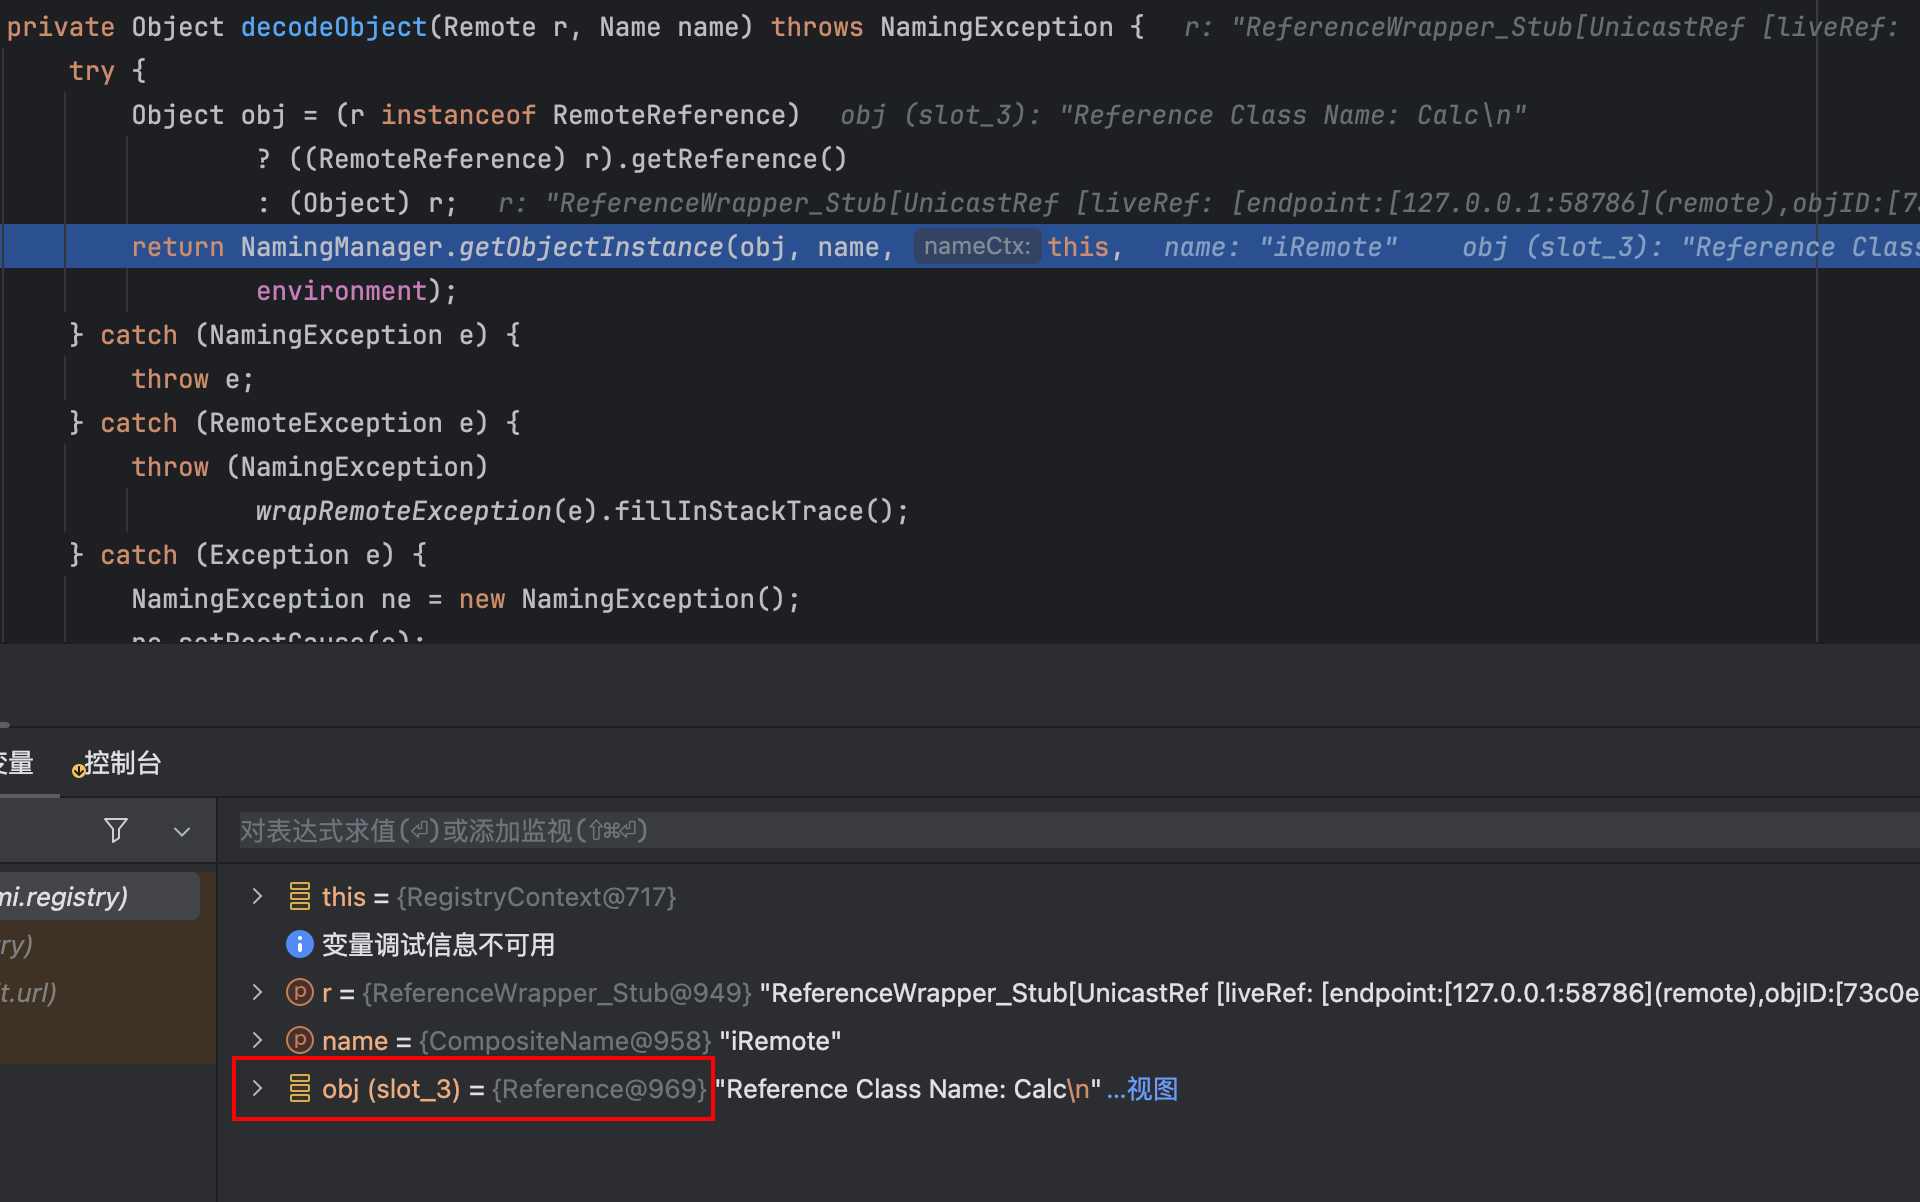Expand the 'r' ReferenceWrapper_Stub variable
The width and height of the screenshot is (1920, 1202).
257,992
